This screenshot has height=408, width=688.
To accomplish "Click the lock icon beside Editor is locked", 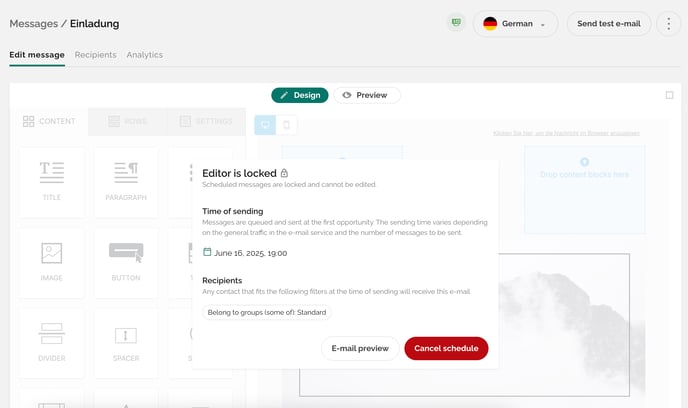I will click(x=284, y=173).
